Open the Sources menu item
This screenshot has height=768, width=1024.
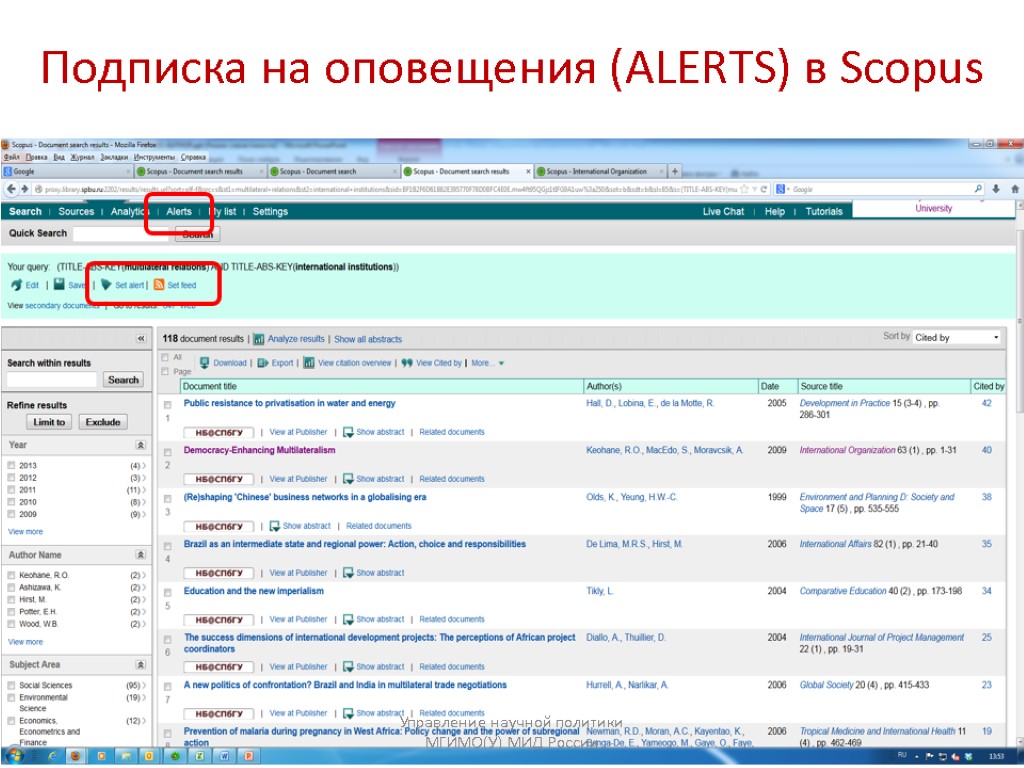pos(76,212)
